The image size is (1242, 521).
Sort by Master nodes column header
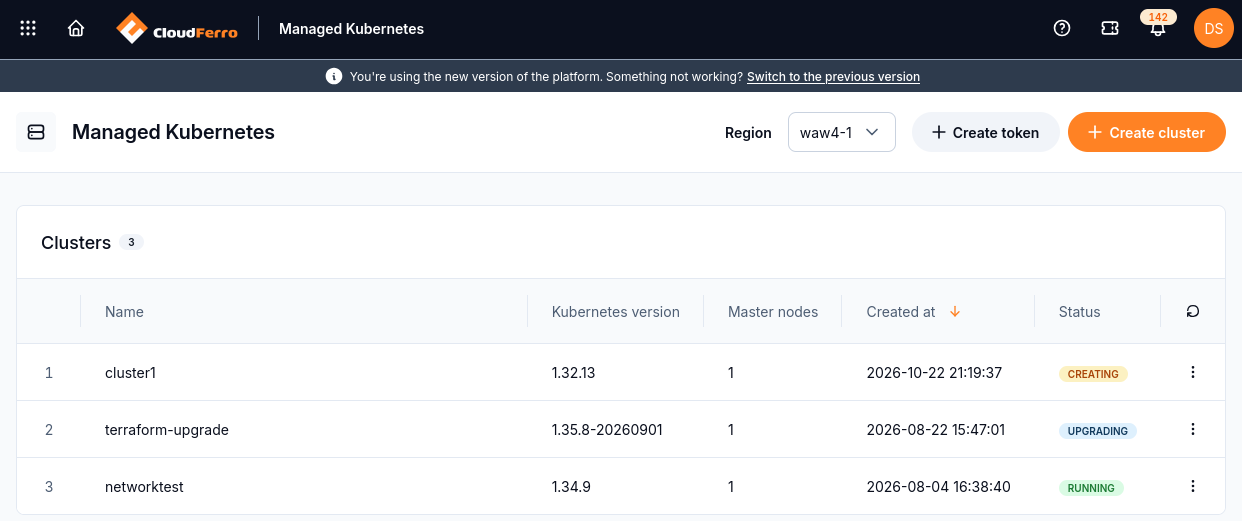(772, 312)
